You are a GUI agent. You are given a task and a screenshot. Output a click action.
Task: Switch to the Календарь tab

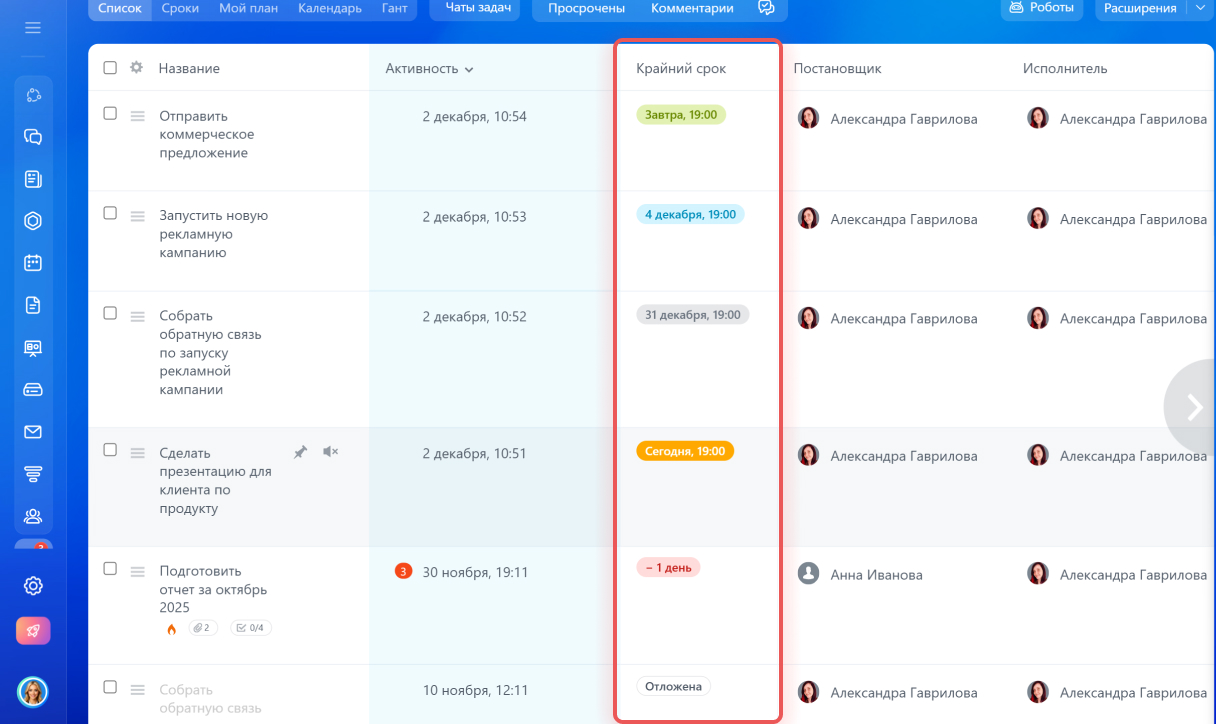coord(329,8)
